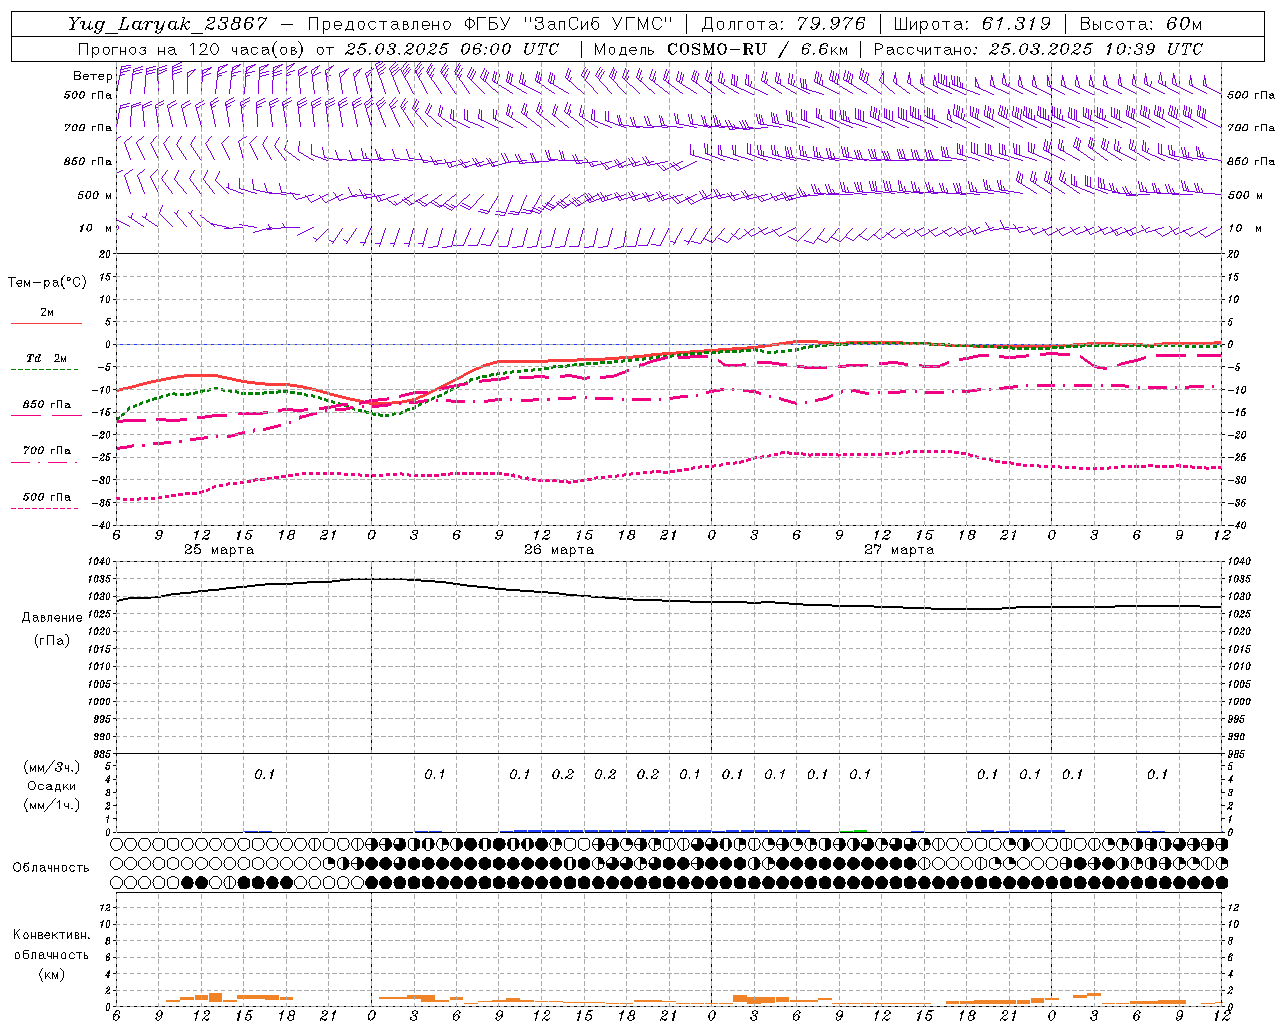Click the Широта: 61.319 value
The height and width of the screenshot is (1024, 1280).
coord(972,24)
